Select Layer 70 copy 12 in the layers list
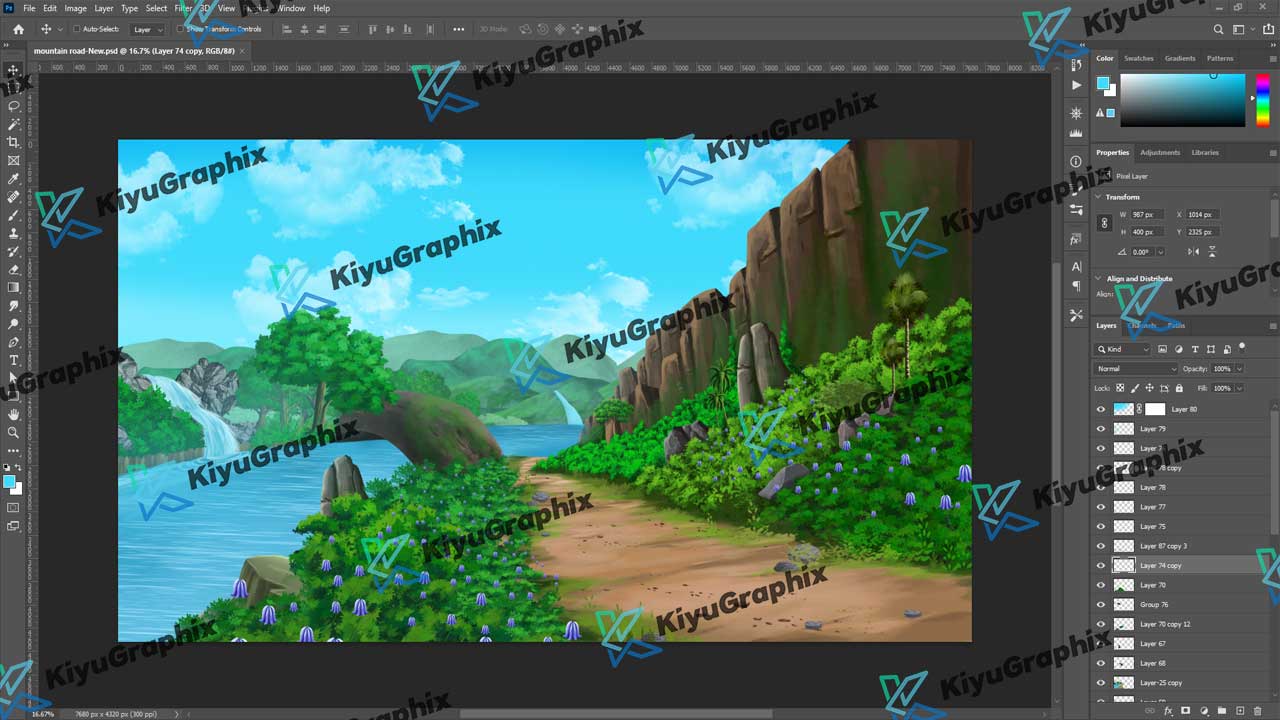Viewport: 1280px width, 720px height. [x=1165, y=624]
